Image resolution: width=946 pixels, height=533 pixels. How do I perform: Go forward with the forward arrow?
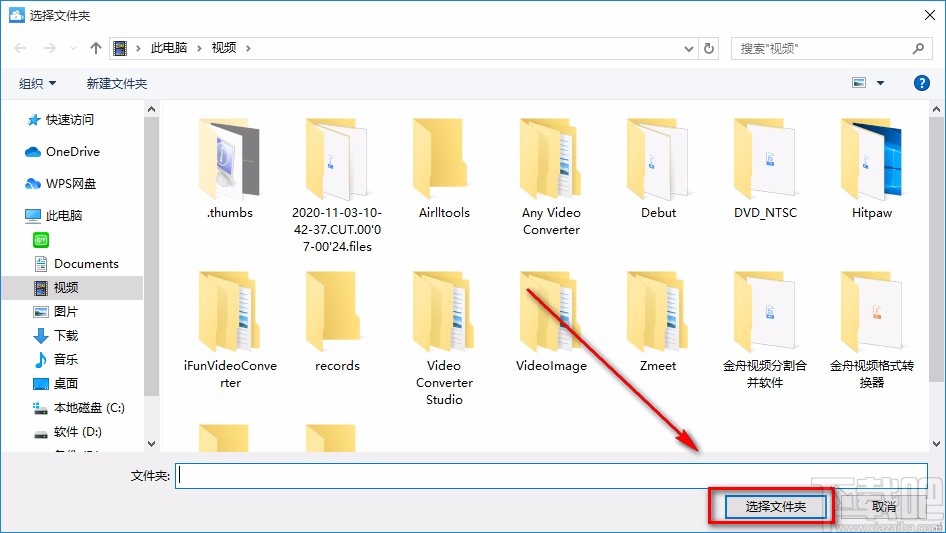[49, 48]
